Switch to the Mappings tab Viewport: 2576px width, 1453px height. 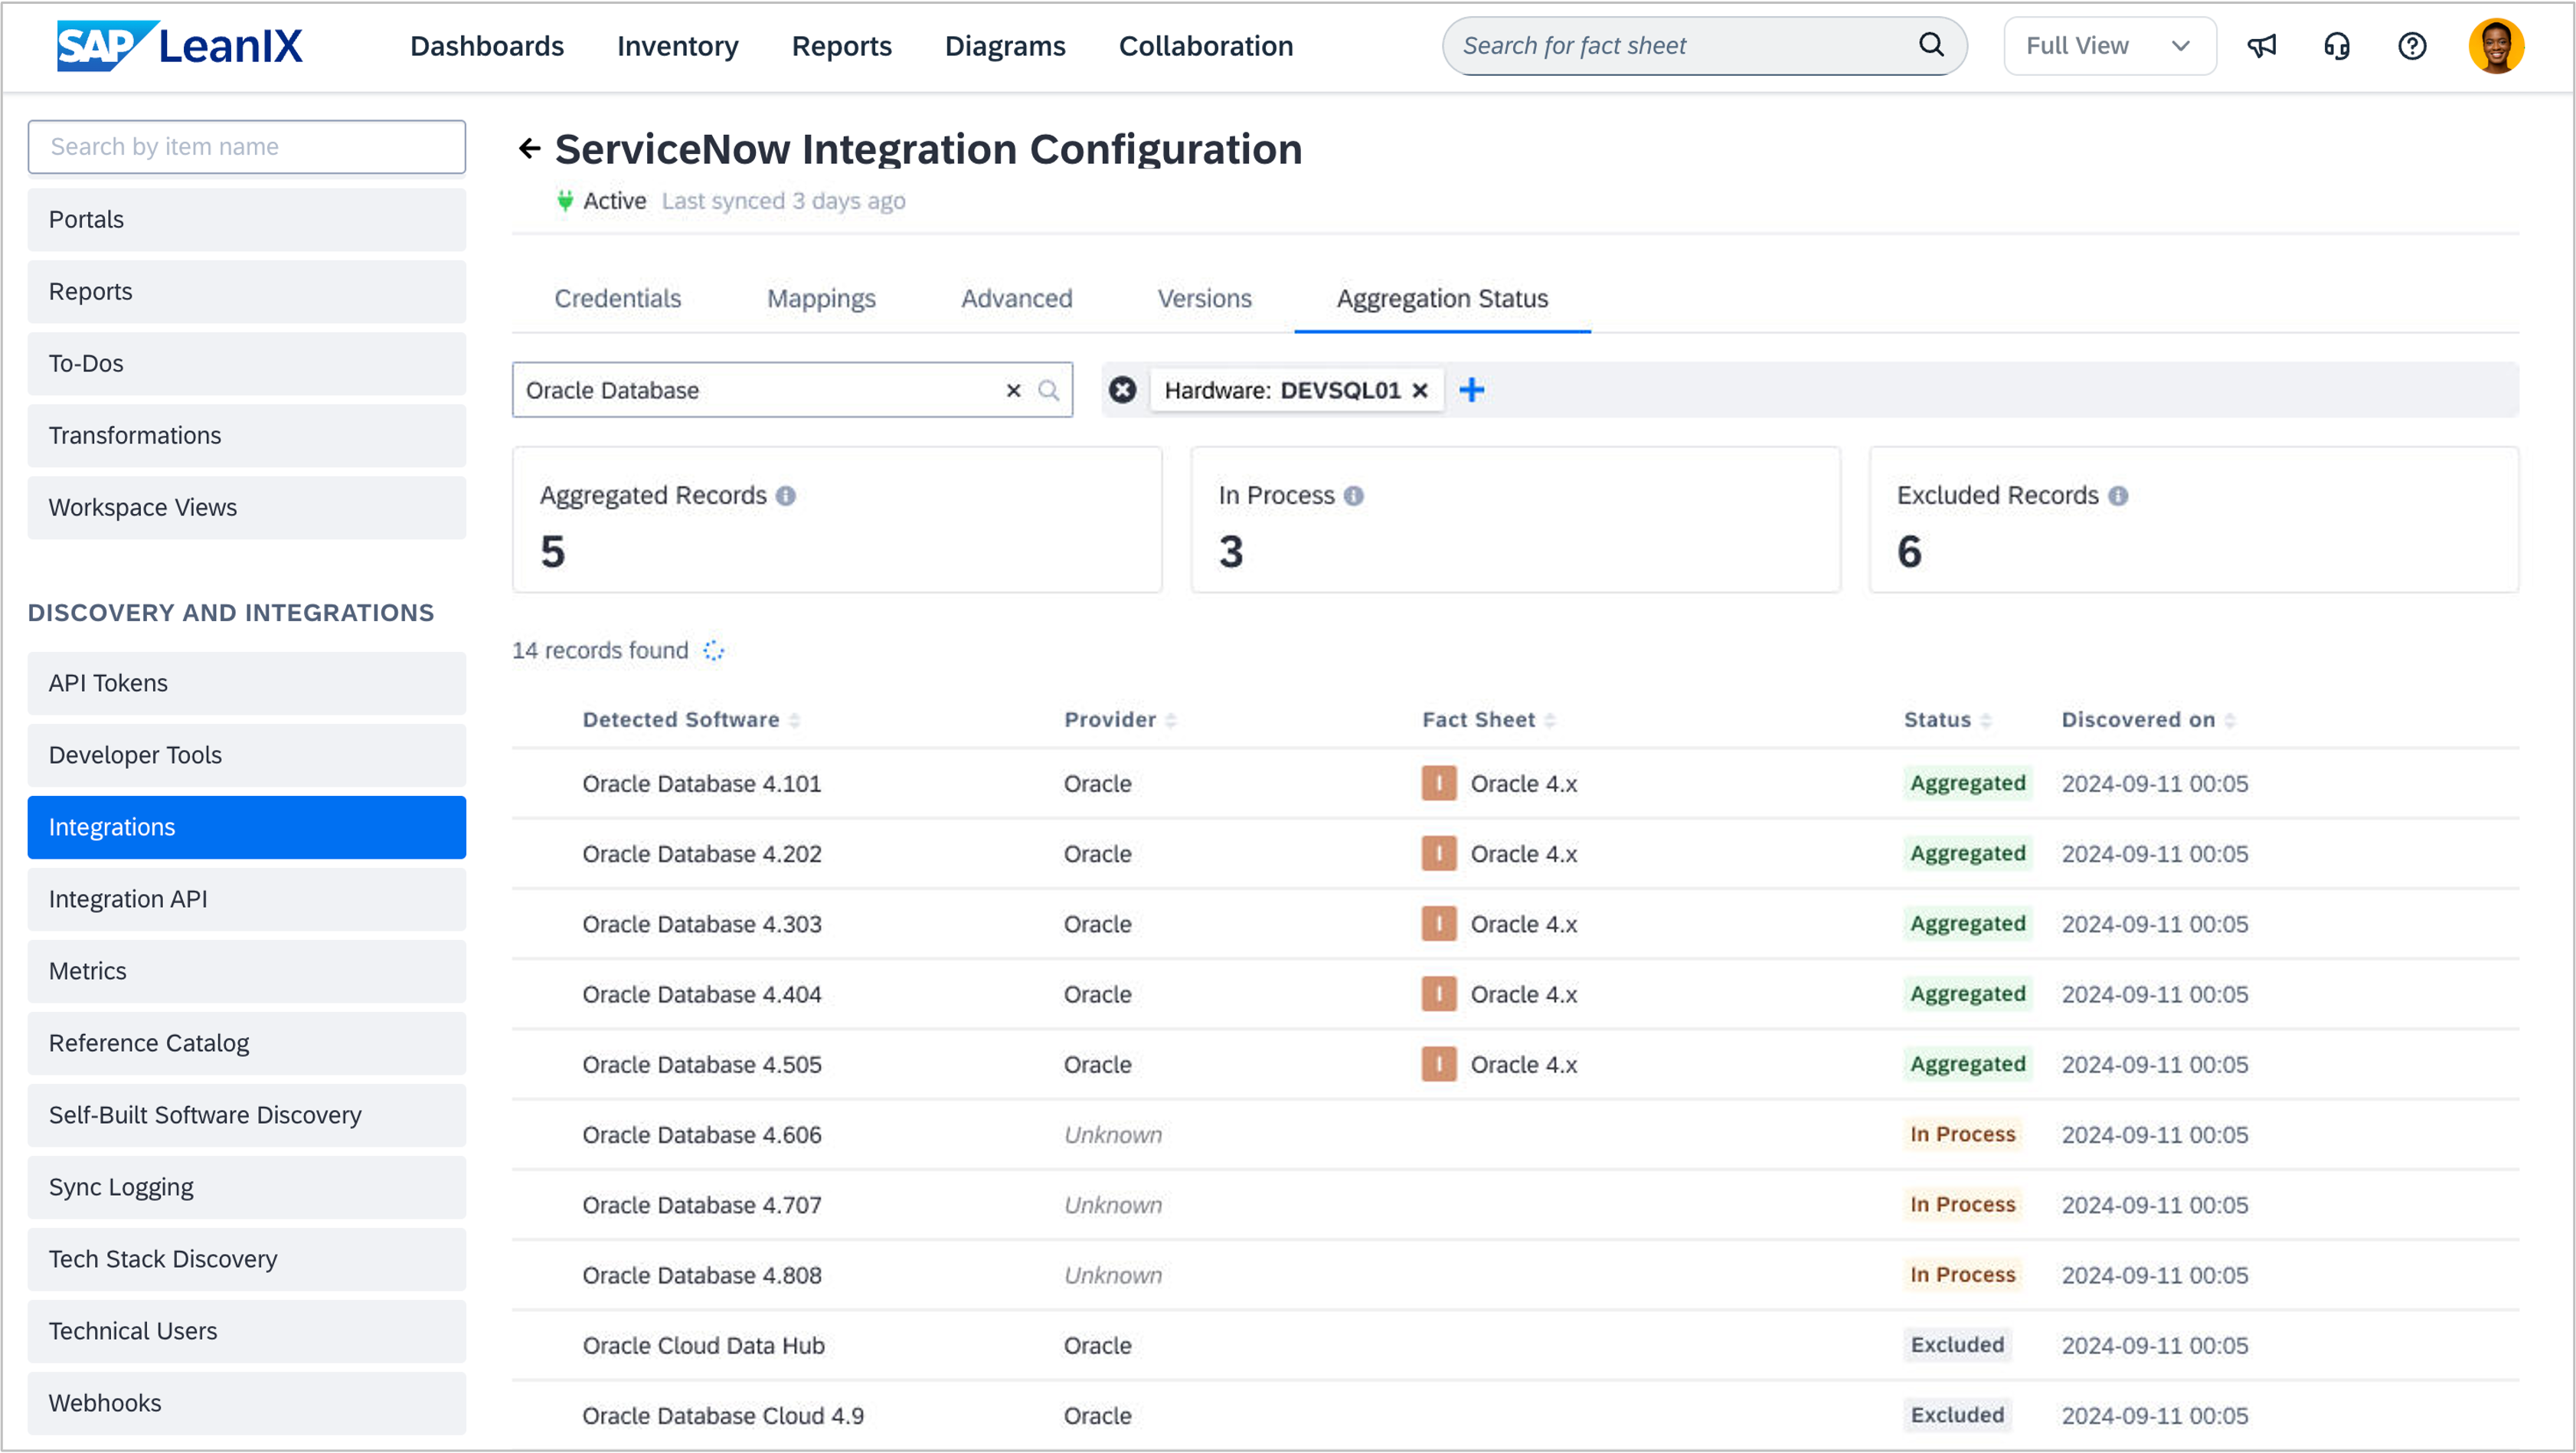pos(821,299)
